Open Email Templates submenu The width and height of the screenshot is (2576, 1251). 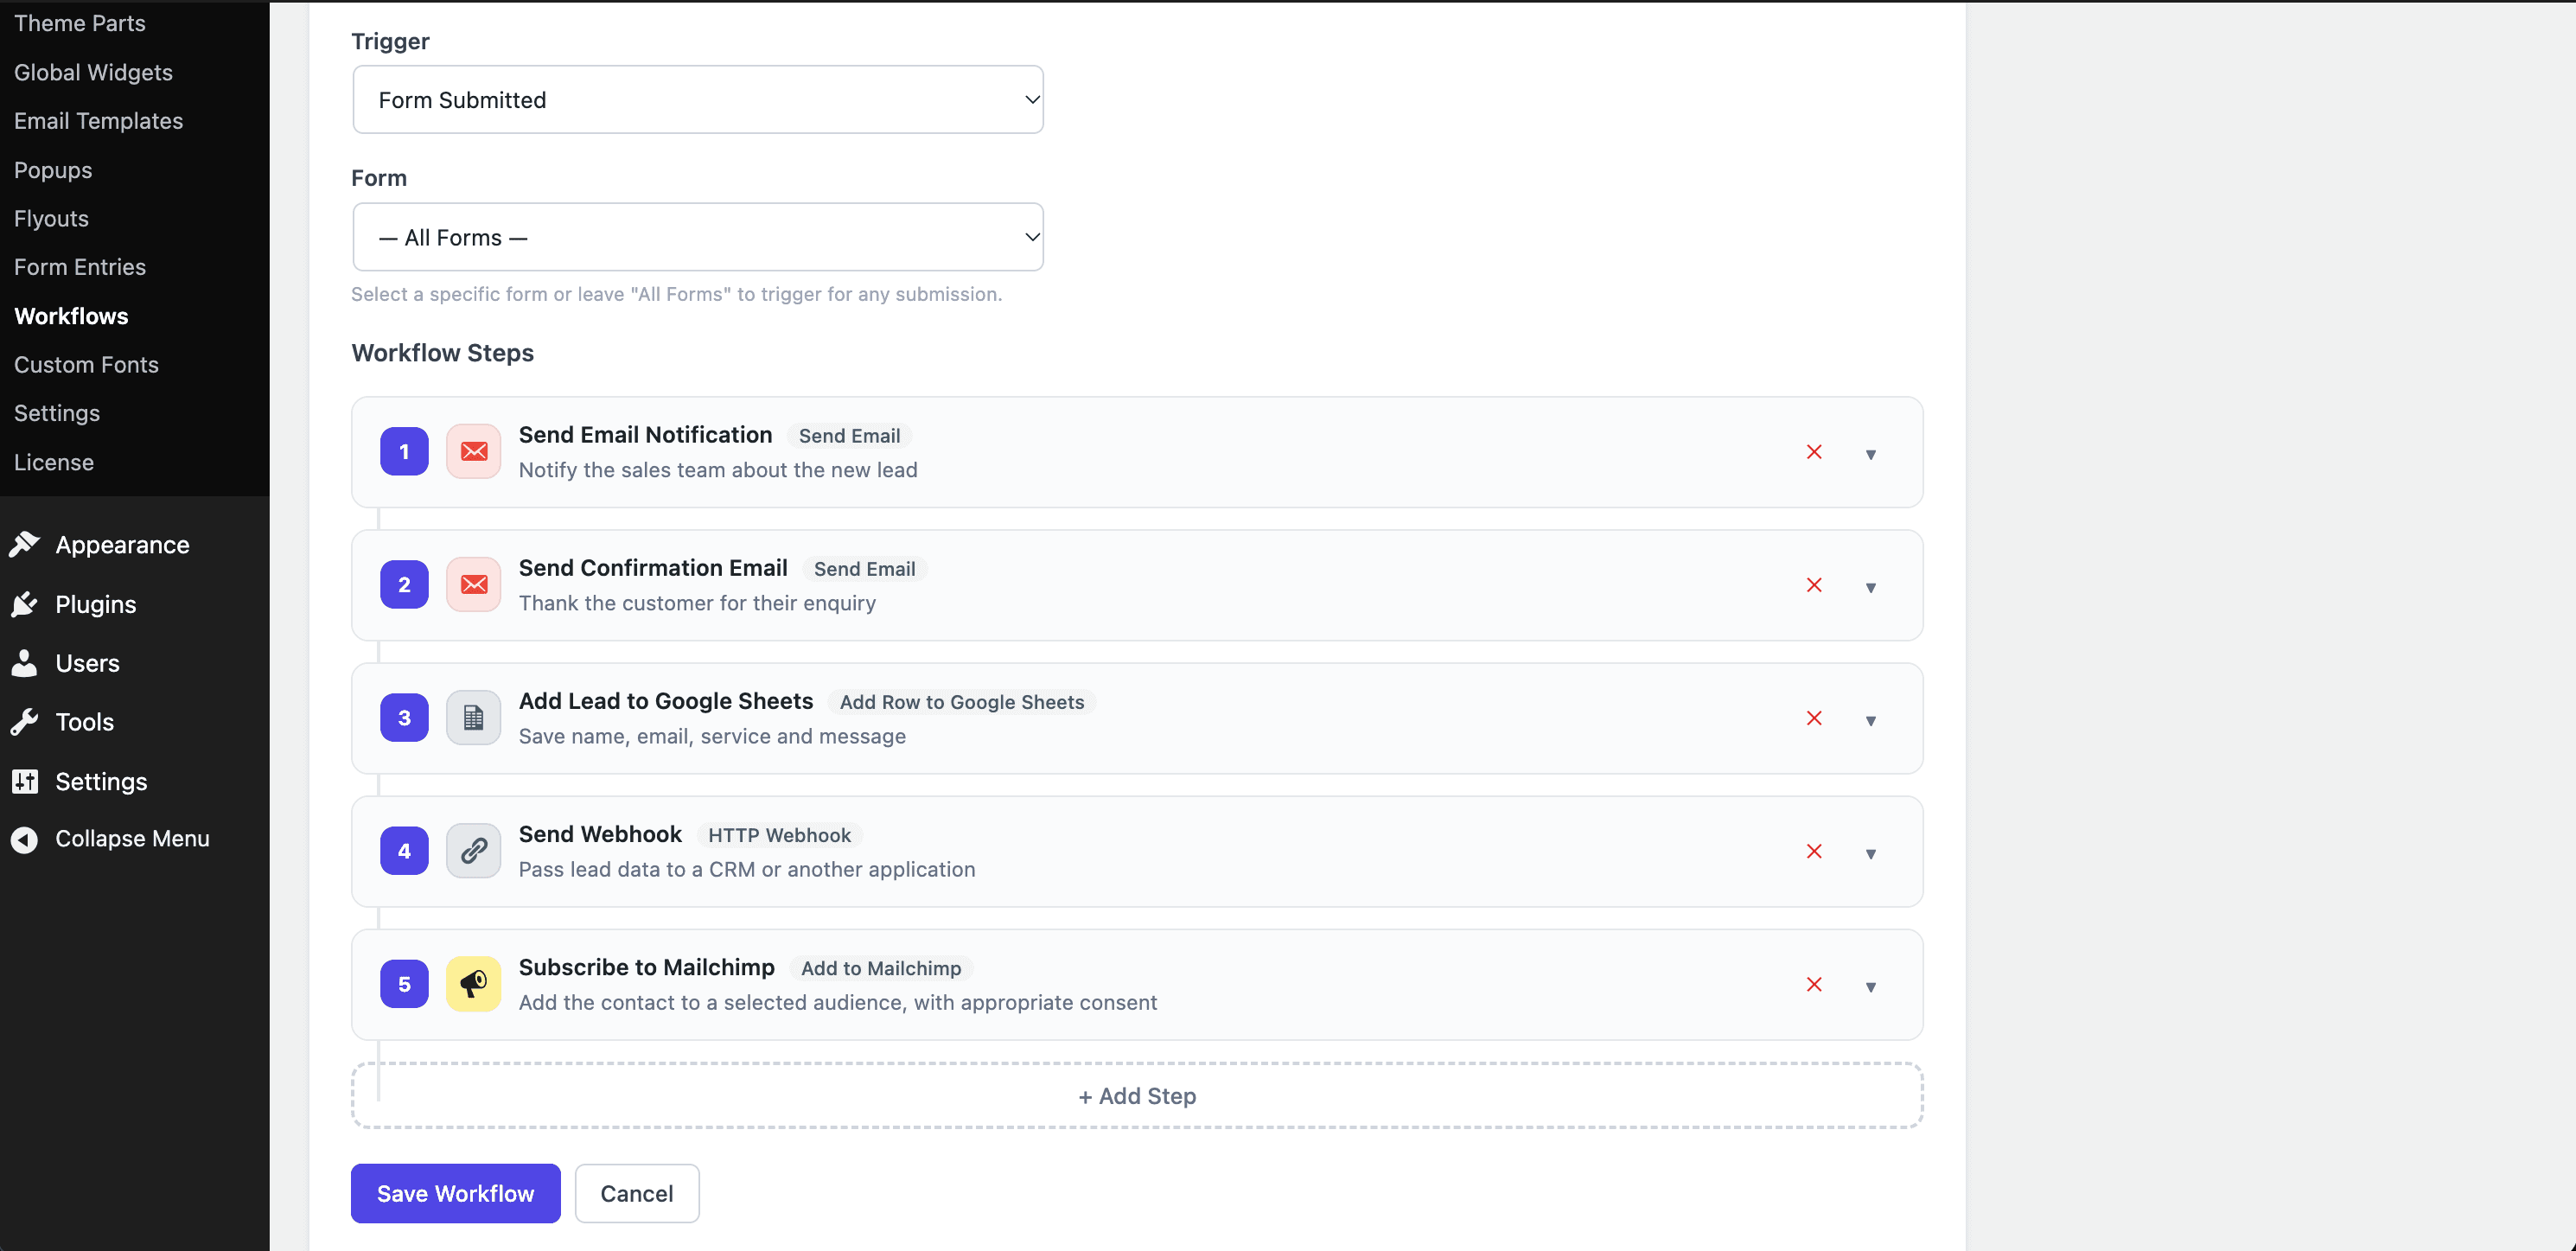point(98,121)
